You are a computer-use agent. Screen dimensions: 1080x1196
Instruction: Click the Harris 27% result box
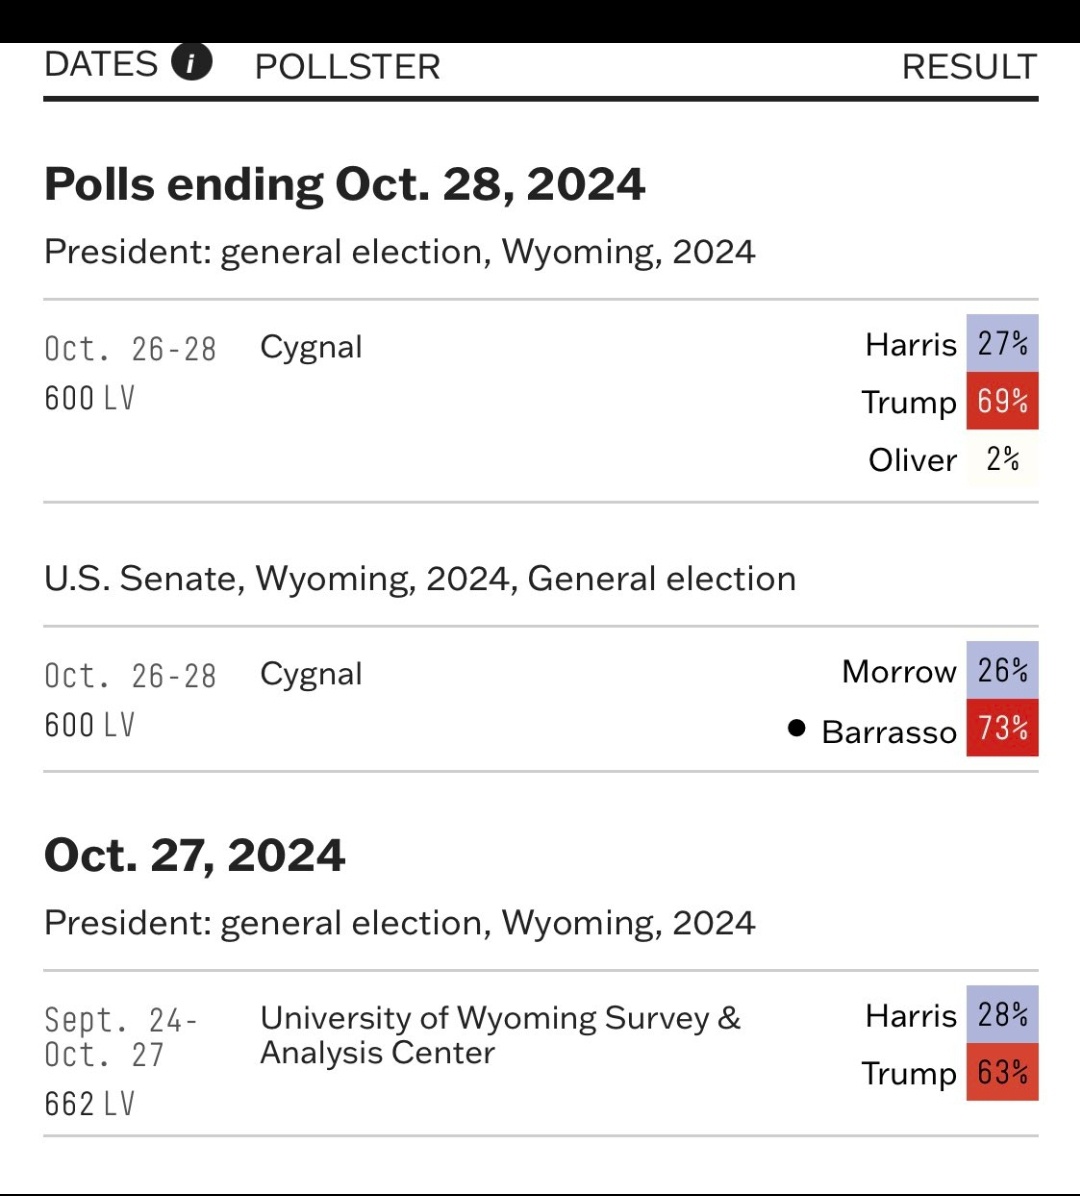coord(1002,343)
